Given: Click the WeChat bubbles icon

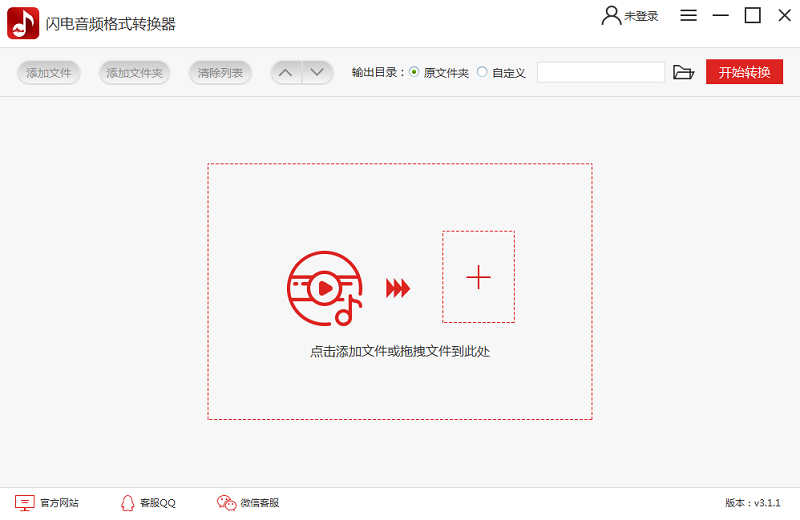Looking at the screenshot, I should coord(227,503).
